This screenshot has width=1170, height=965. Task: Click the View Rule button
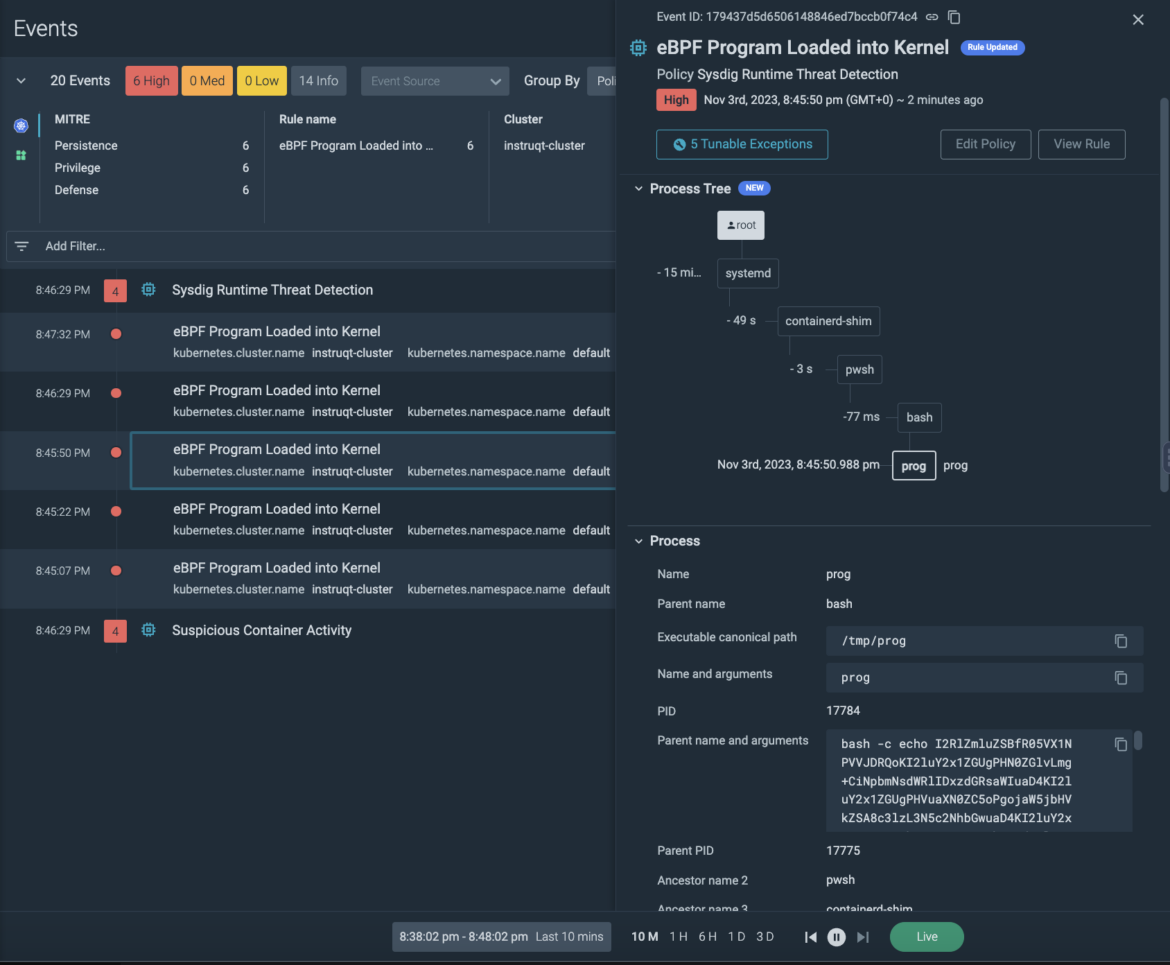tap(1081, 144)
